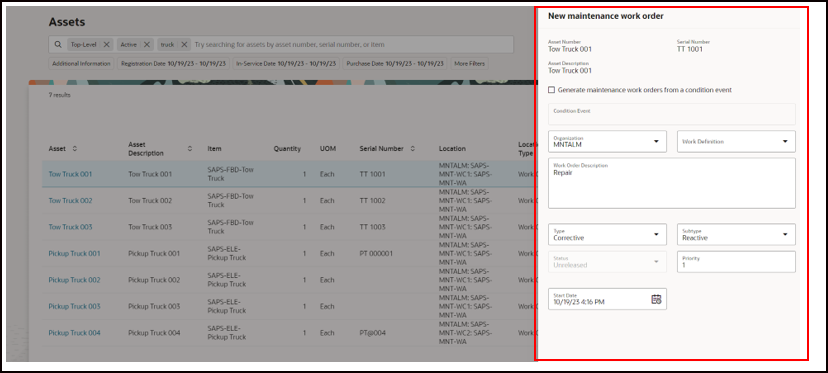Click the Priority input field
Image resolution: width=828 pixels, height=373 pixels.
(x=736, y=262)
